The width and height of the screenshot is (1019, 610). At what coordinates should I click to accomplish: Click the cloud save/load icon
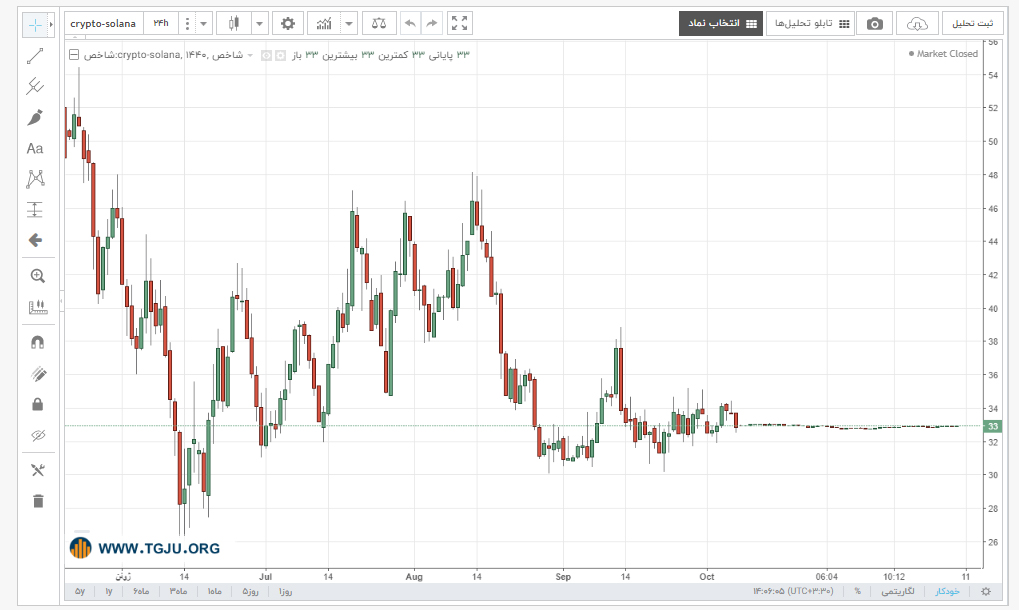coord(917,24)
